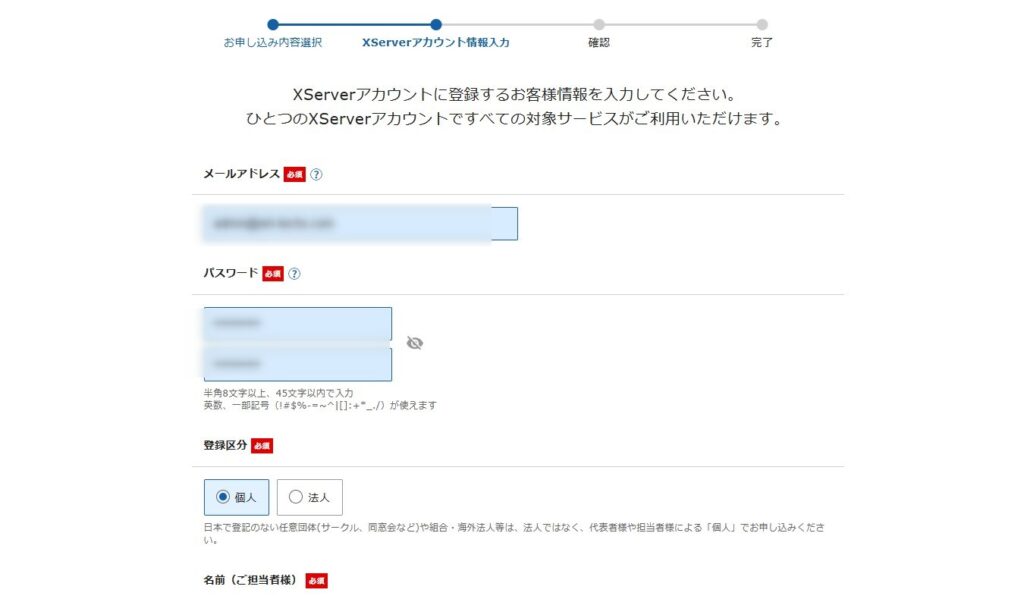This screenshot has height=599, width=1024.
Task: Toggle password visibility with the eye icon
Action: [x=415, y=343]
